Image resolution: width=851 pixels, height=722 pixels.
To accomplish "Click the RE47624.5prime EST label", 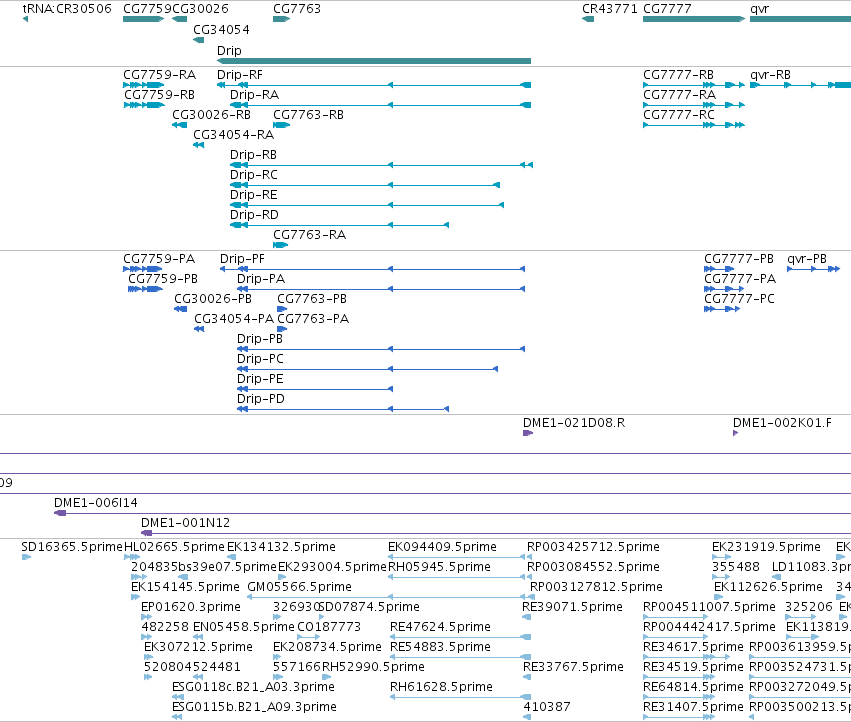I will coord(440,627).
